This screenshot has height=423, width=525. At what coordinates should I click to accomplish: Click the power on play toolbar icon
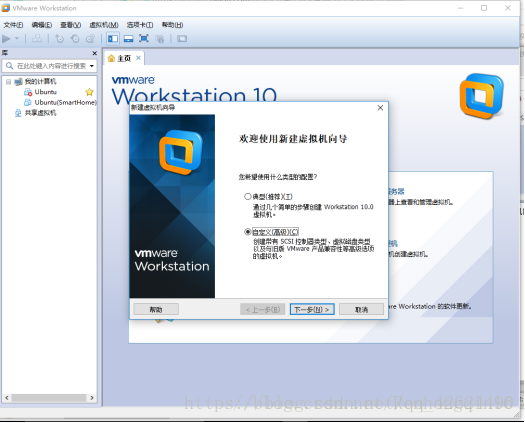click(x=6, y=39)
